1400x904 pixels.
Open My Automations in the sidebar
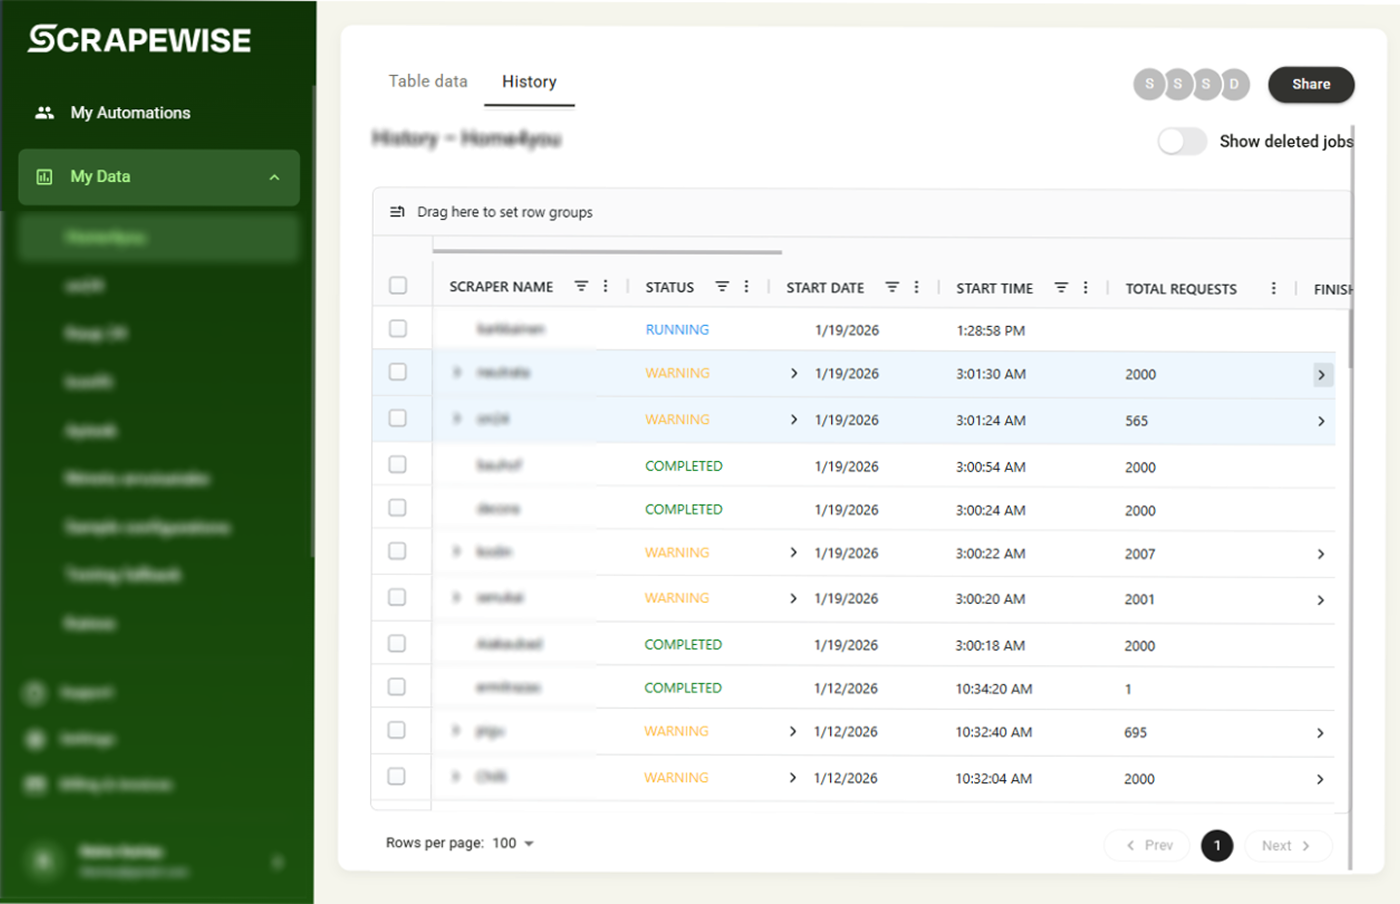(x=130, y=113)
